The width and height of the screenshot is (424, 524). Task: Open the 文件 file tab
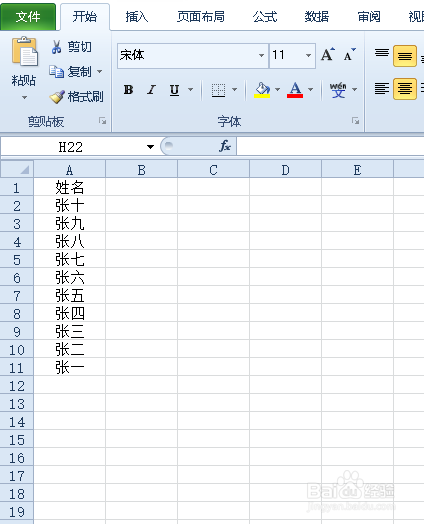coord(28,16)
